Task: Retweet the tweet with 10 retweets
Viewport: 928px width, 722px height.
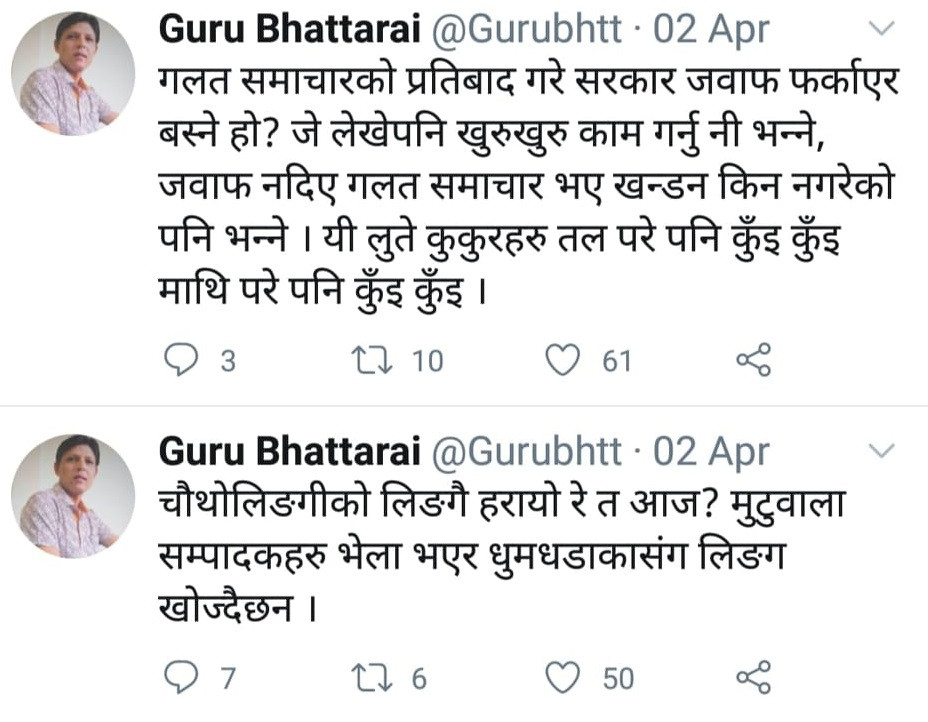Action: click(x=375, y=360)
